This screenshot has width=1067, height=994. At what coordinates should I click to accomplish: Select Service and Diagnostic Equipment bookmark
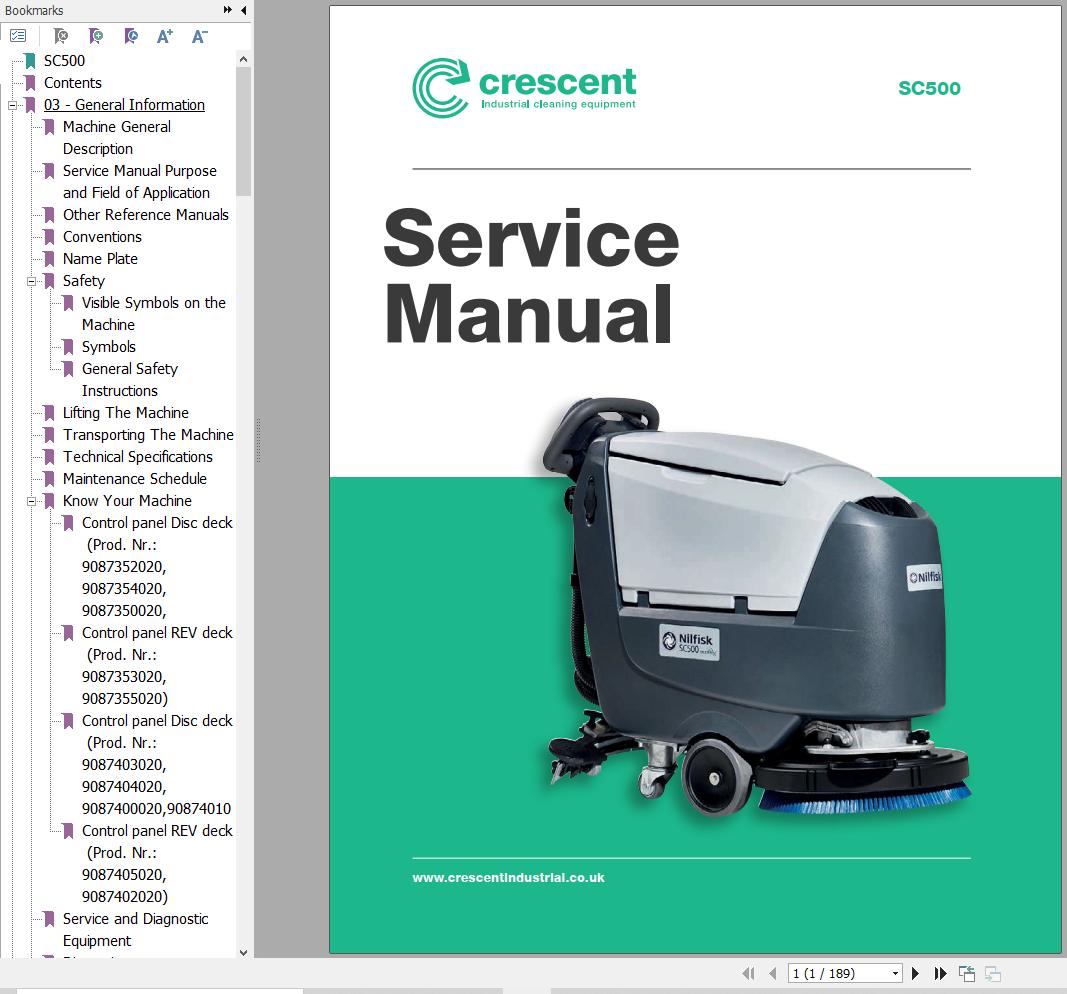(x=135, y=929)
